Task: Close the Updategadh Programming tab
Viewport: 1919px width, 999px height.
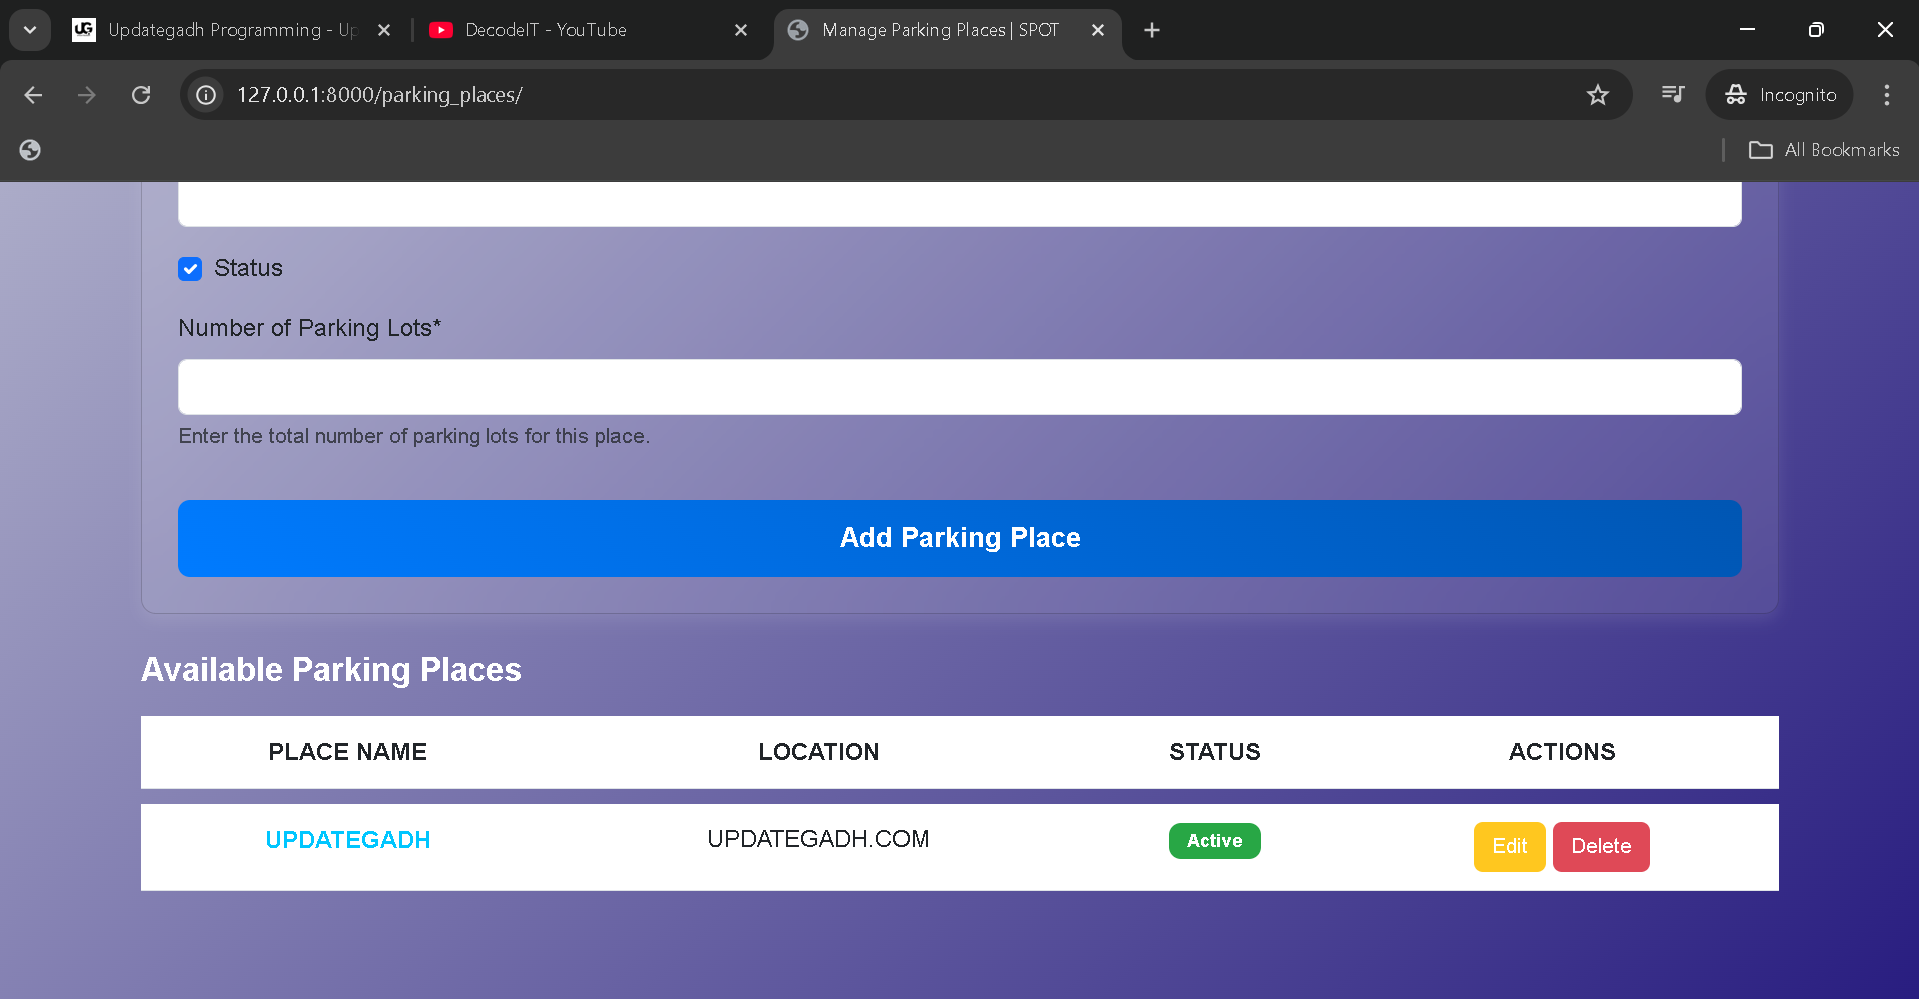Action: coord(384,30)
